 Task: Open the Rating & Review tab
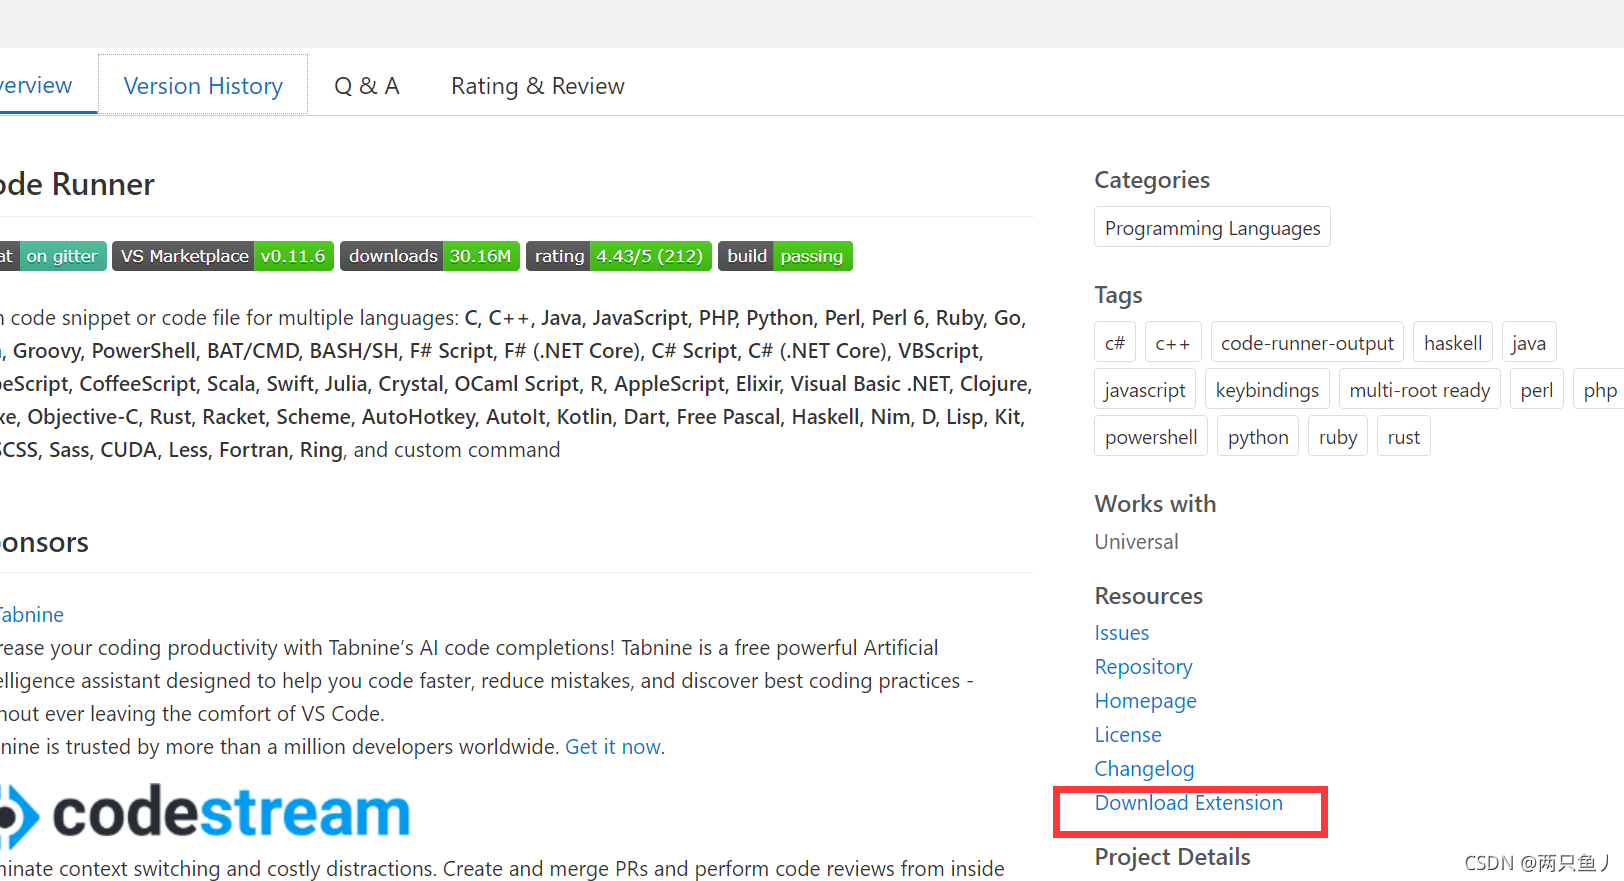coord(537,86)
